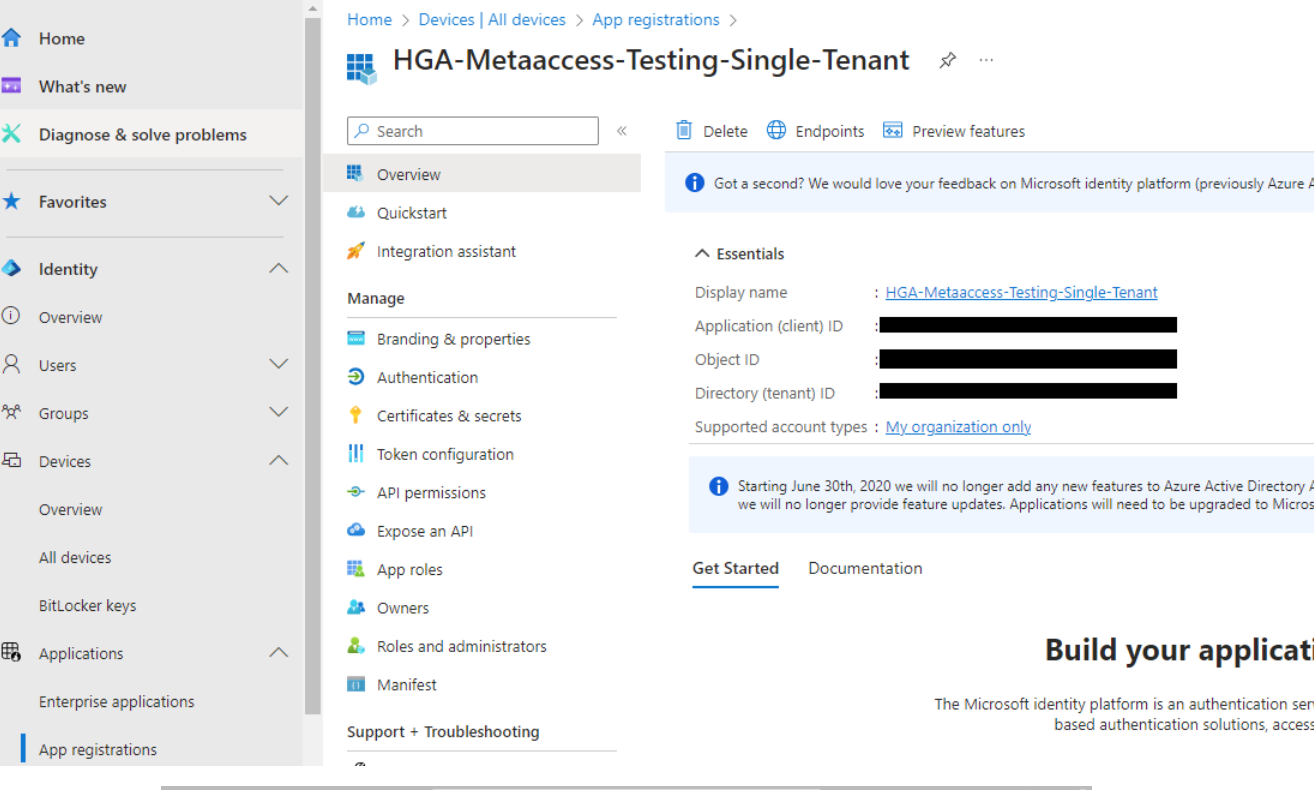Click the Identity diamond icon

11,268
